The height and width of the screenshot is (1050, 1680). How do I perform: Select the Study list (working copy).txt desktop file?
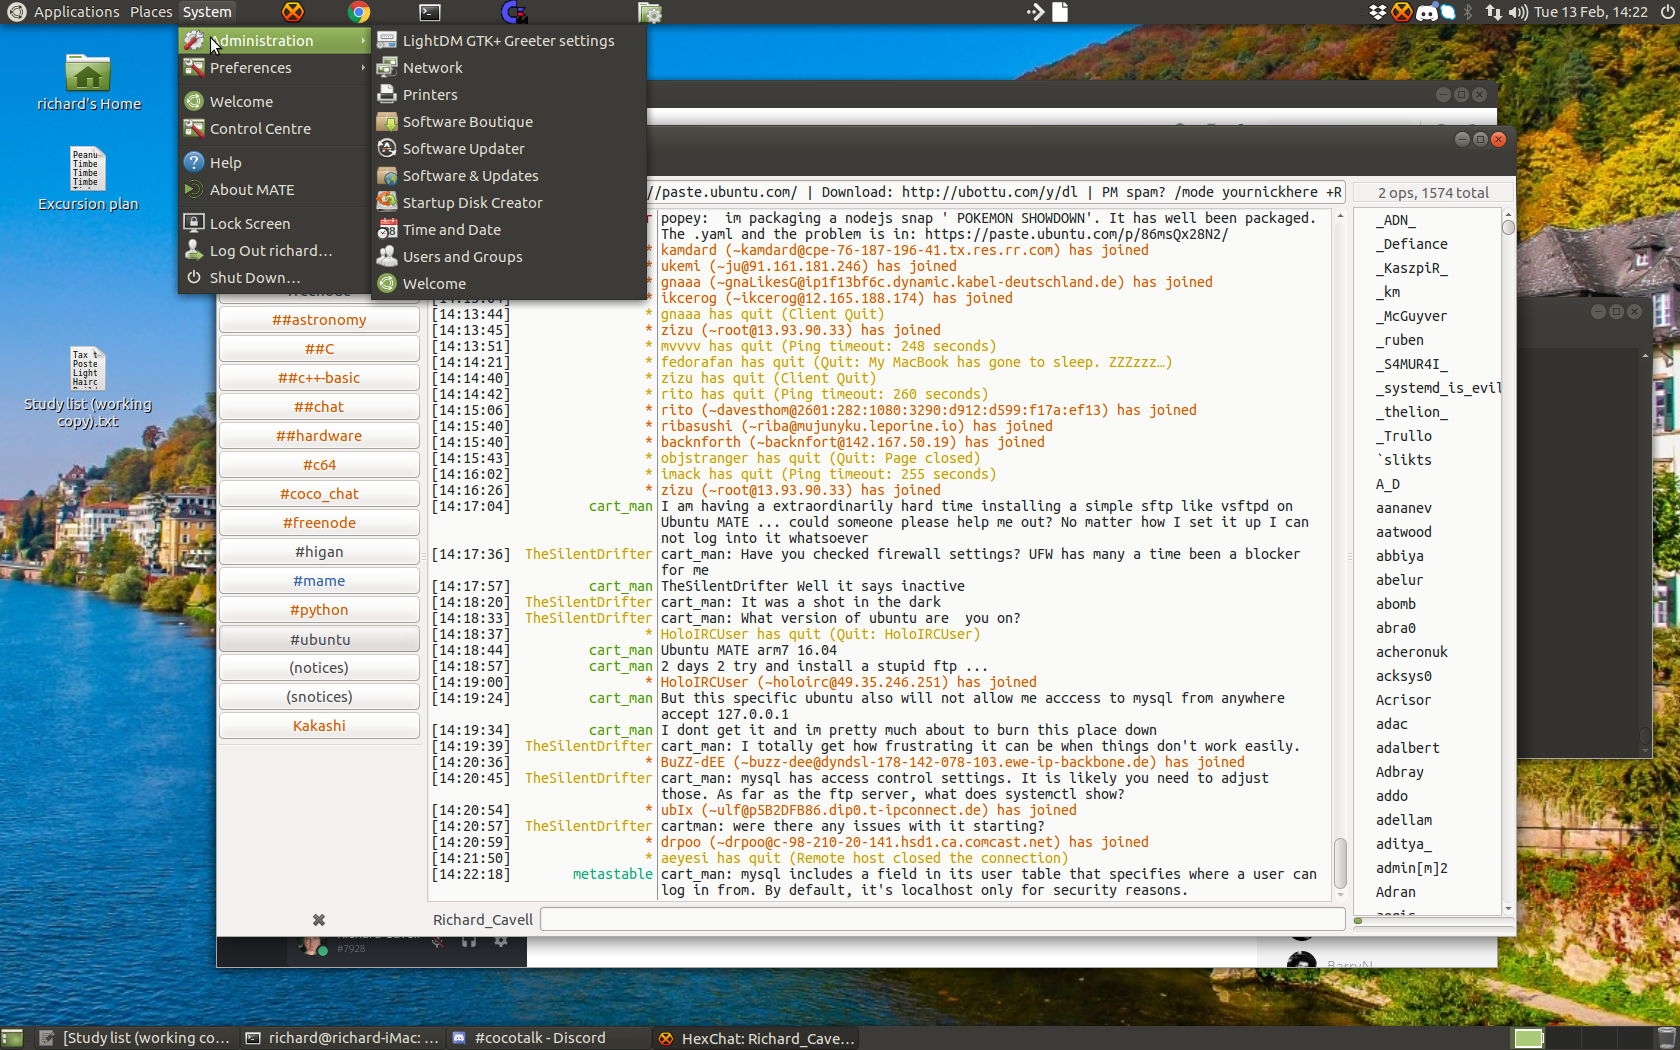click(x=88, y=388)
